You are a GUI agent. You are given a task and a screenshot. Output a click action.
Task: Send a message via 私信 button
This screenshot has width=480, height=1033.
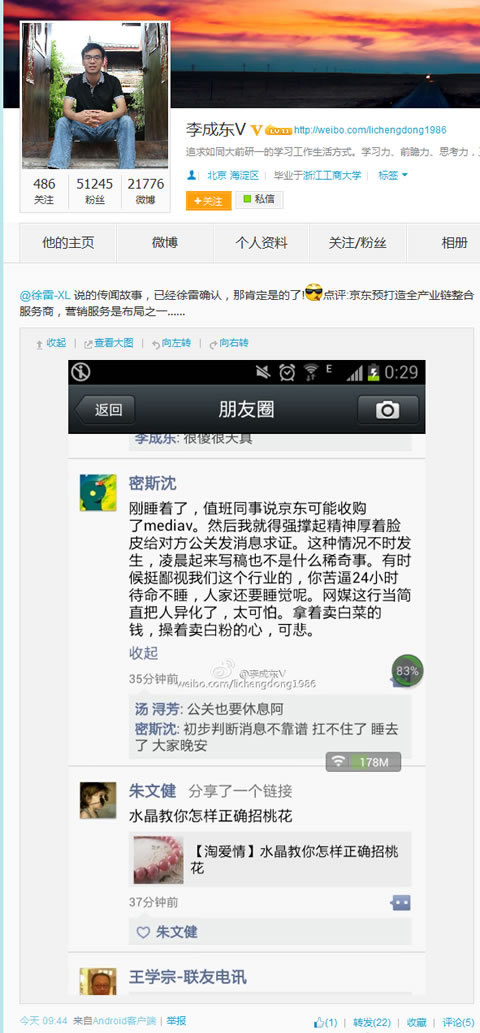[x=259, y=200]
